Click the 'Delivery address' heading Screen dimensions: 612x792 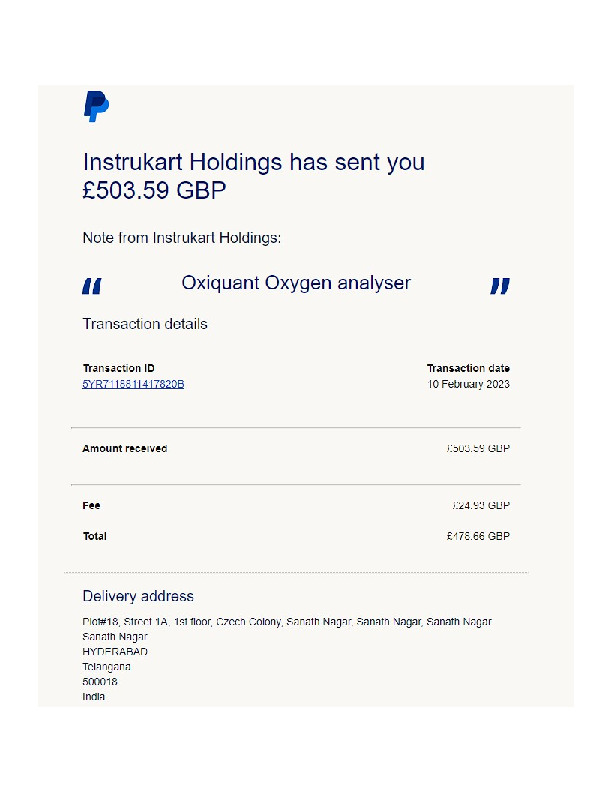coord(138,596)
